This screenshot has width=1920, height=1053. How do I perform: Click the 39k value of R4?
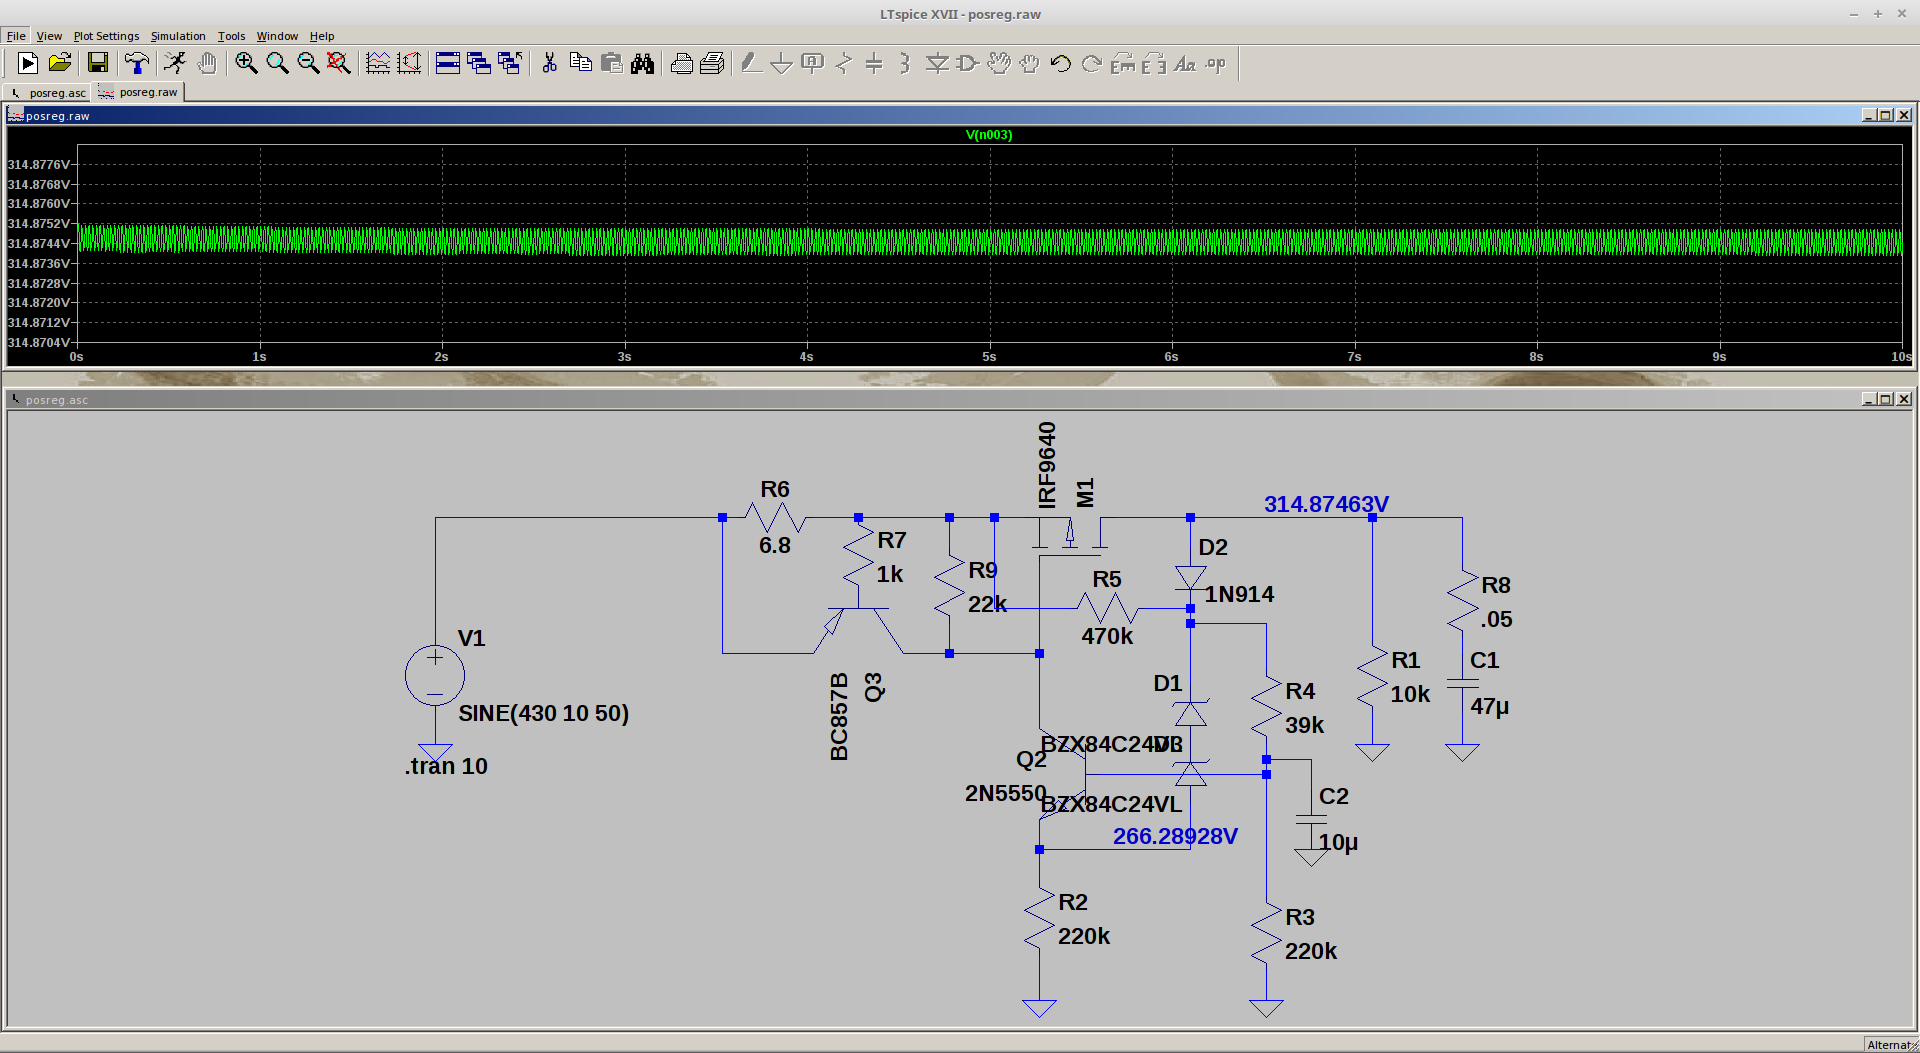(1305, 725)
